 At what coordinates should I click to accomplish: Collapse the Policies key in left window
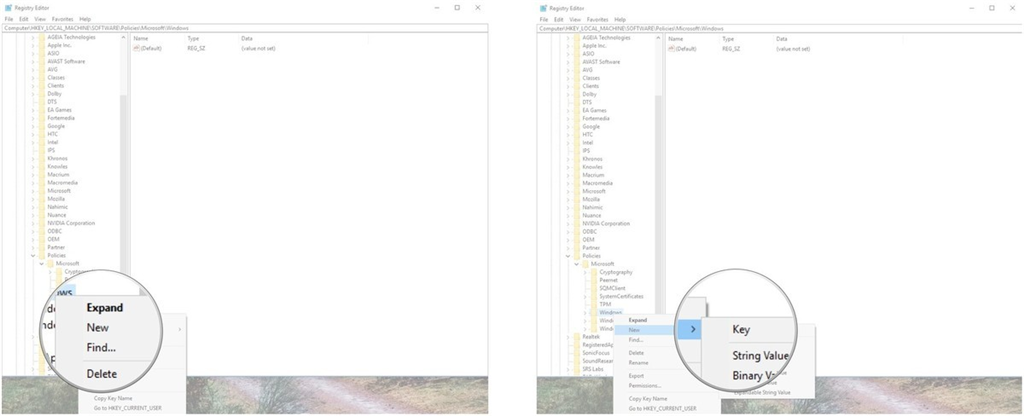coord(33,255)
